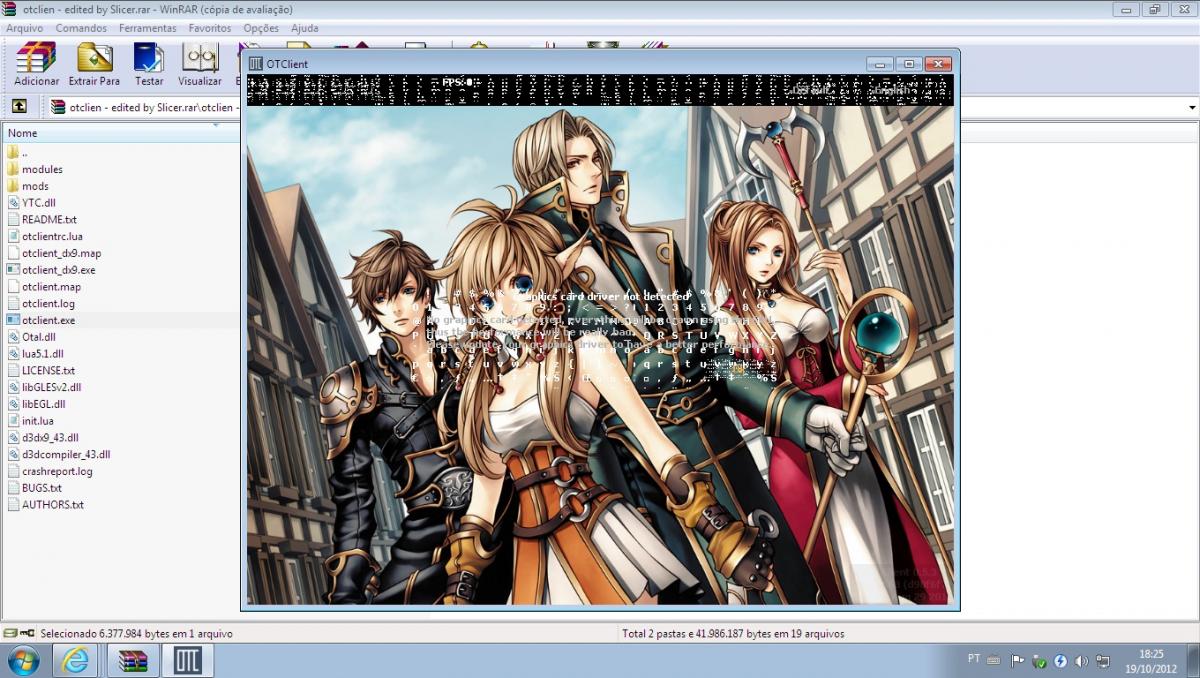Click the blue lightning bolt tray icon
The image size is (1200, 678).
pos(1061,661)
